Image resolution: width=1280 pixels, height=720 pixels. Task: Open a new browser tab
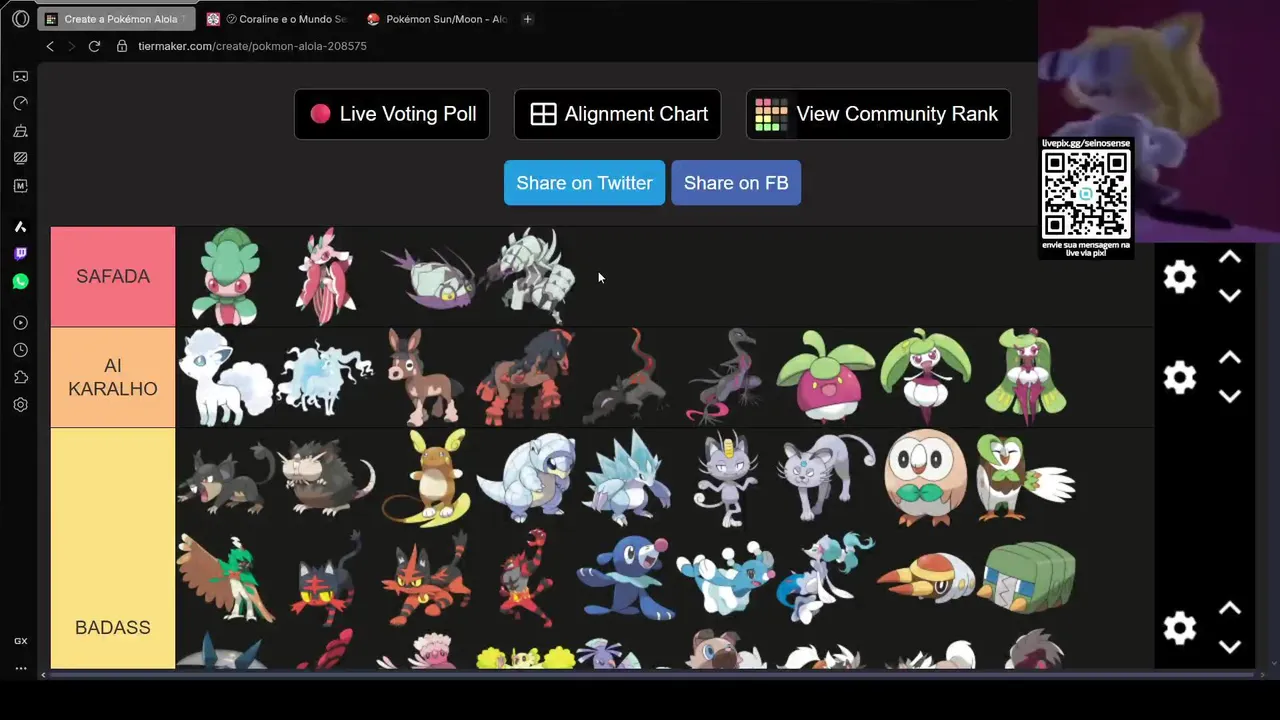(x=527, y=19)
